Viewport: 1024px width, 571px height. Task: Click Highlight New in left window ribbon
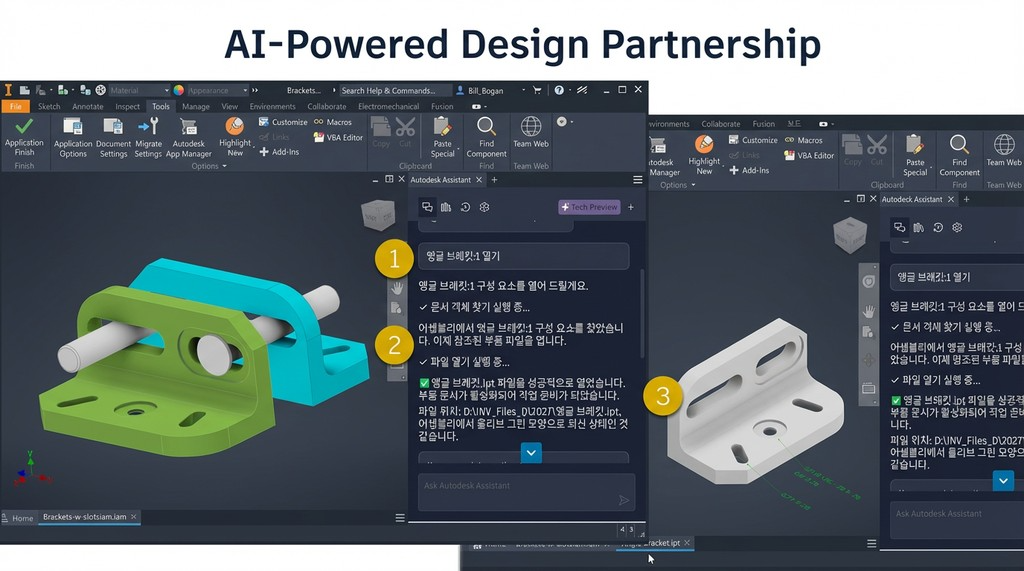tap(235, 137)
